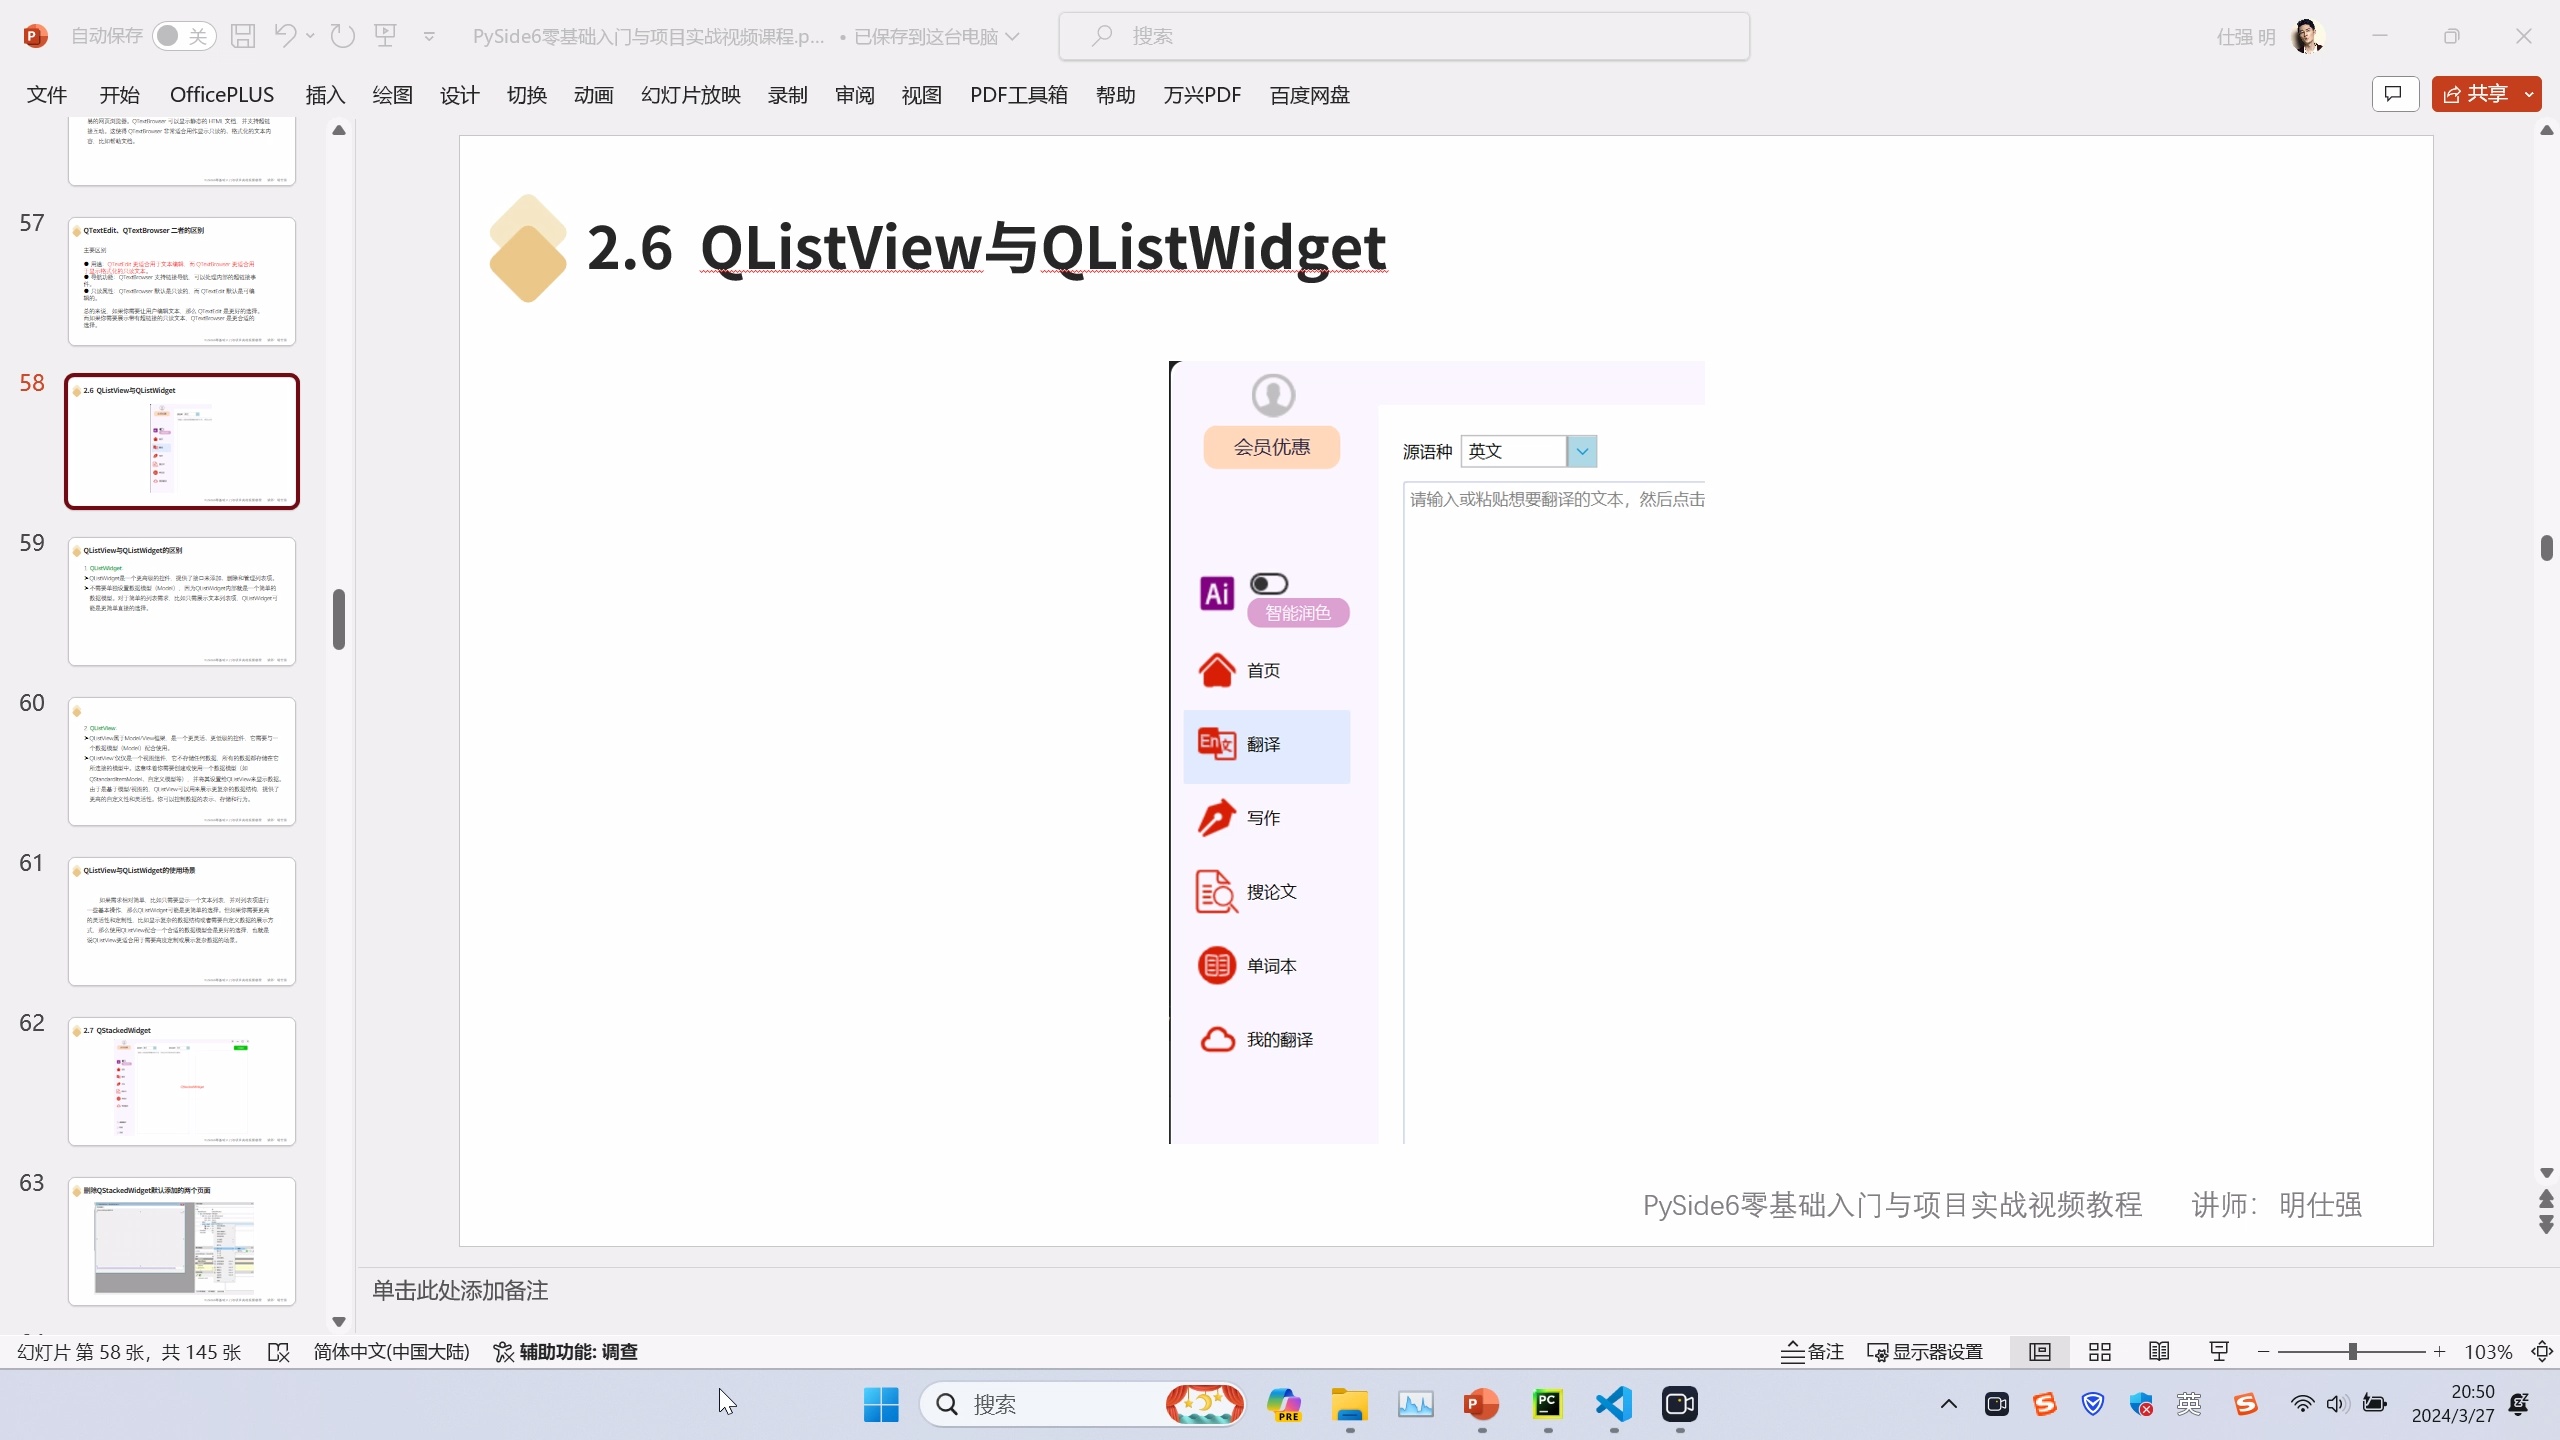Select the Reading View icon in status bar

click(2158, 1351)
